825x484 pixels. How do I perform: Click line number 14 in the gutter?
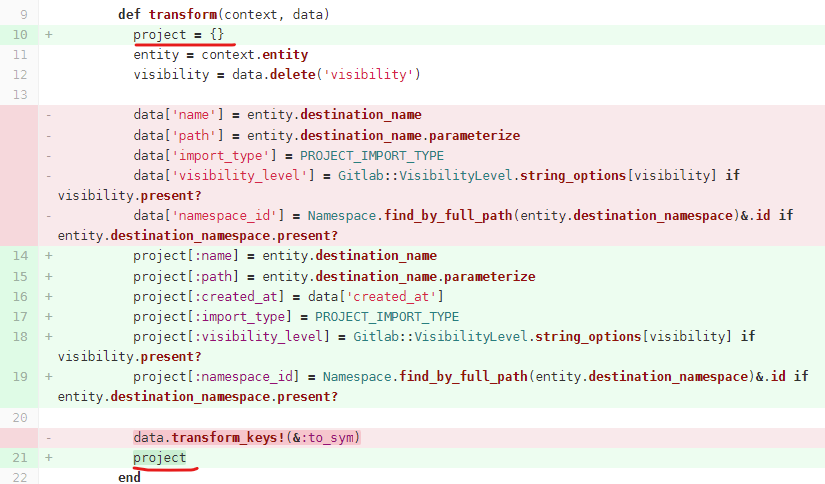[21, 256]
